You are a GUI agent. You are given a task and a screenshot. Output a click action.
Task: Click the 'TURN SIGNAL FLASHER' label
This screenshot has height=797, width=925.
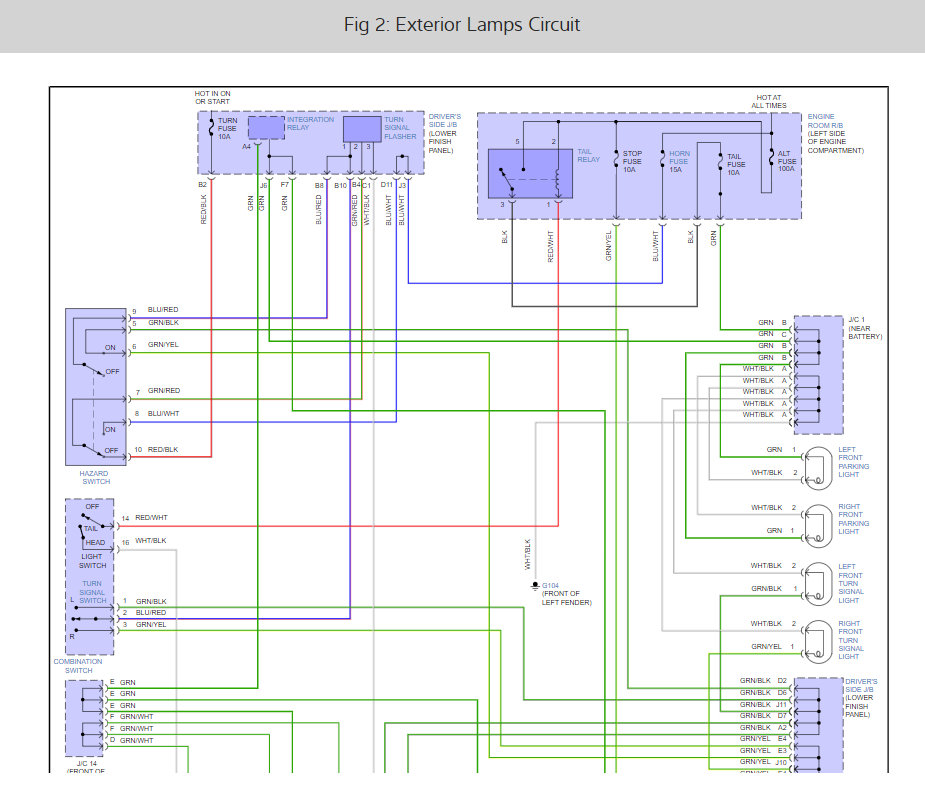[400, 128]
